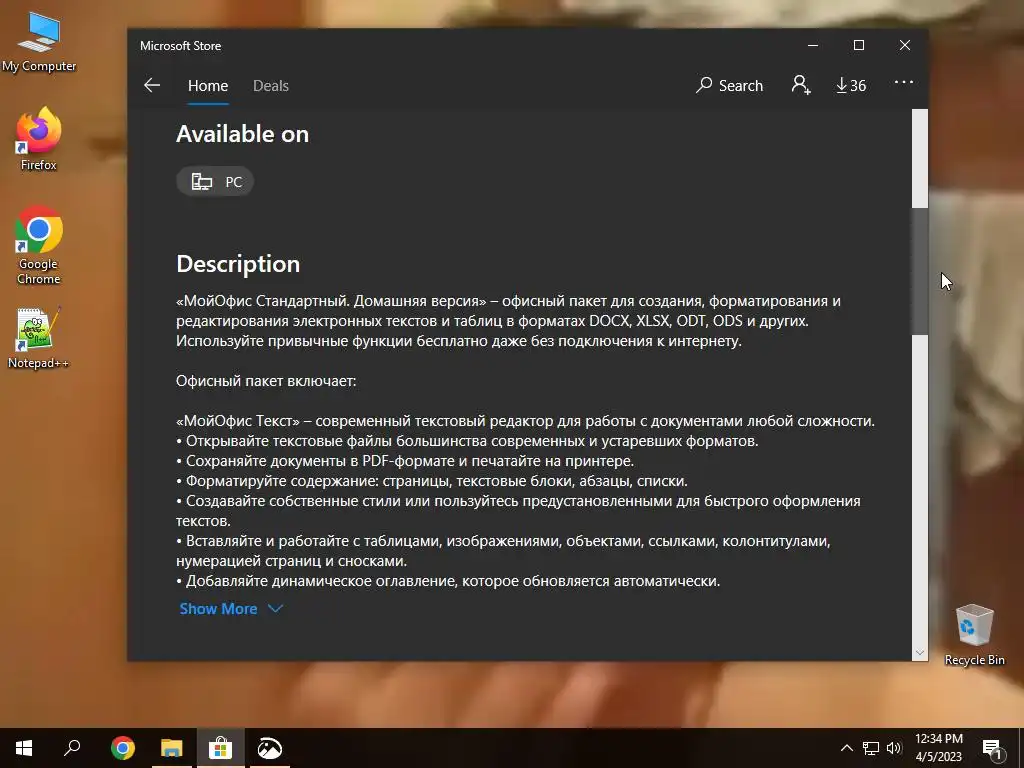Open Chrome from the taskbar
This screenshot has height=768, width=1024.
(122, 748)
